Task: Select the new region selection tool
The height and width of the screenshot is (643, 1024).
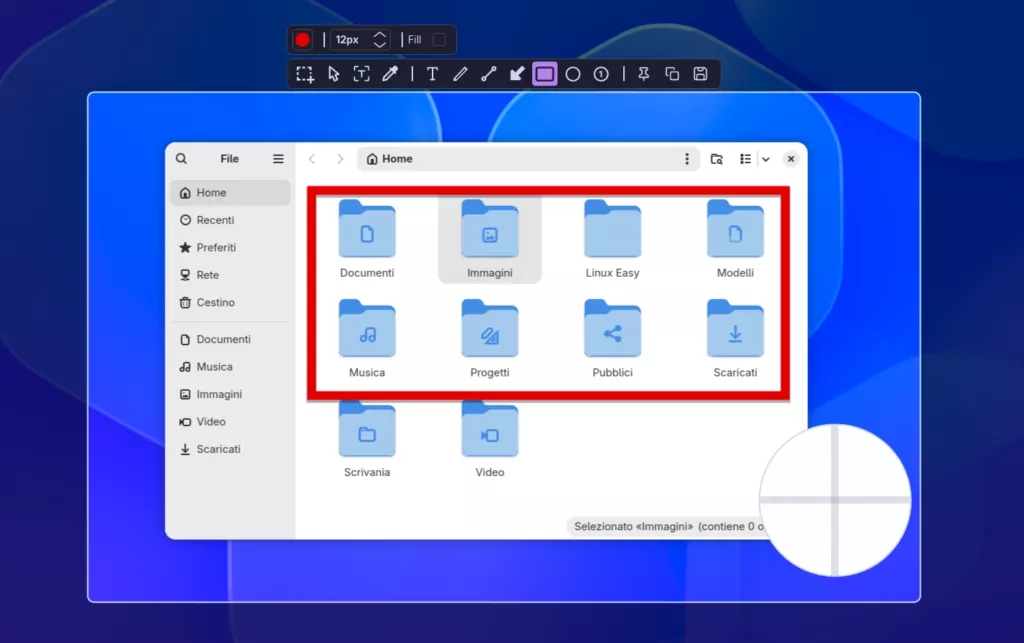Action: 305,74
